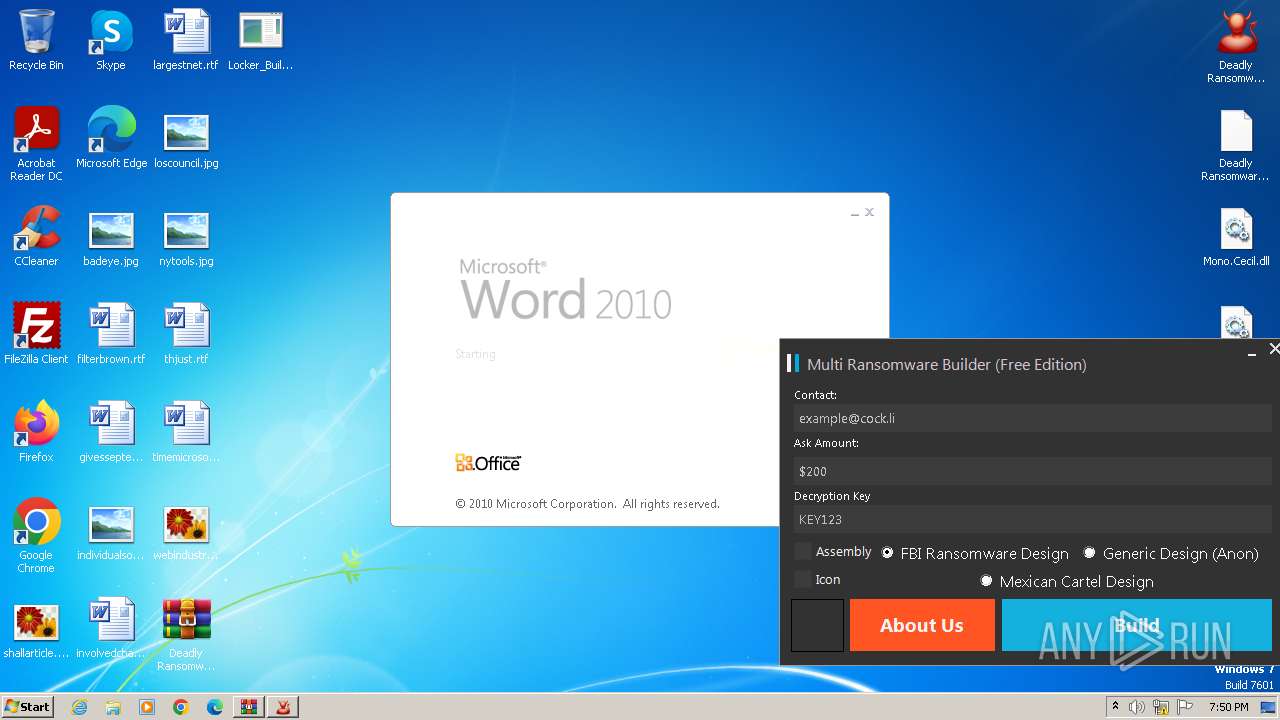Open the Skype desktop shortcut
This screenshot has width=1280, height=720.
point(111,40)
